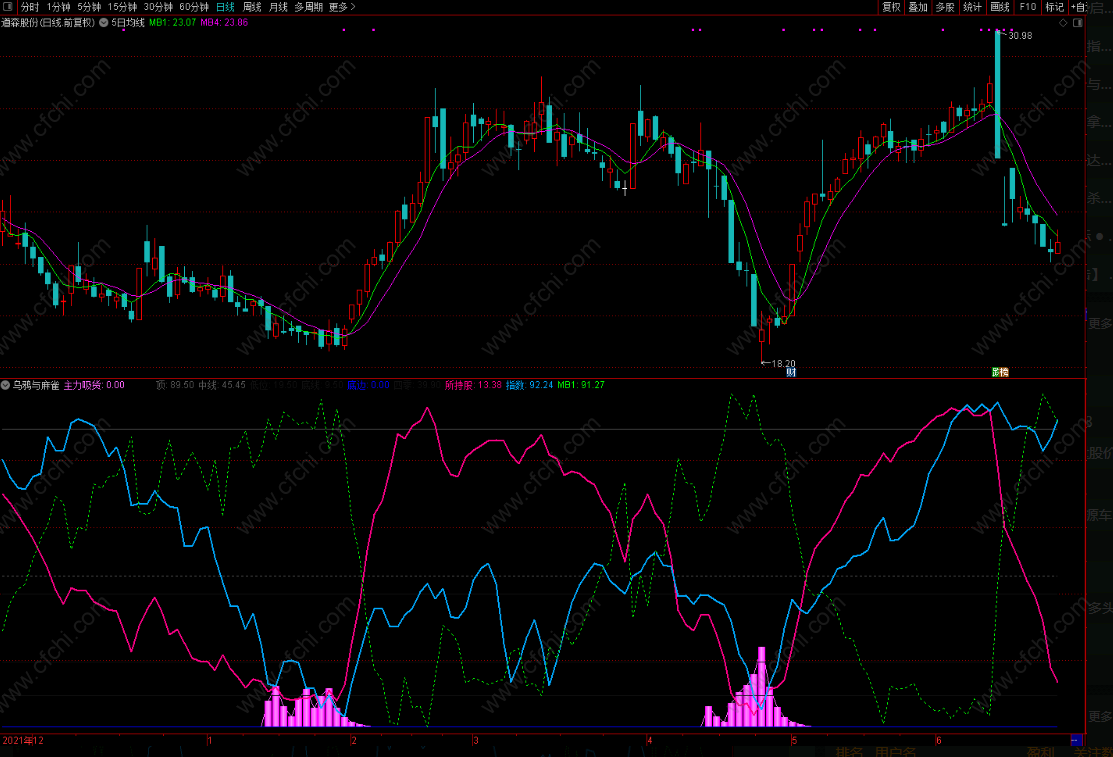Click the 所持股: 13.38 label
1113x757 pixels.
(473, 385)
